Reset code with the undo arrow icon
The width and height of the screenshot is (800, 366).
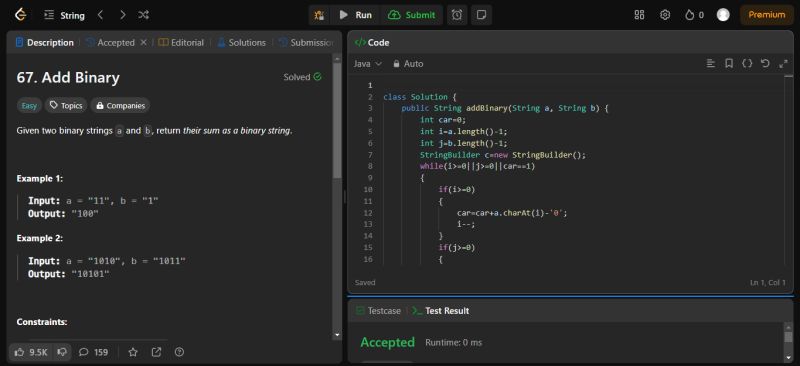coord(765,63)
